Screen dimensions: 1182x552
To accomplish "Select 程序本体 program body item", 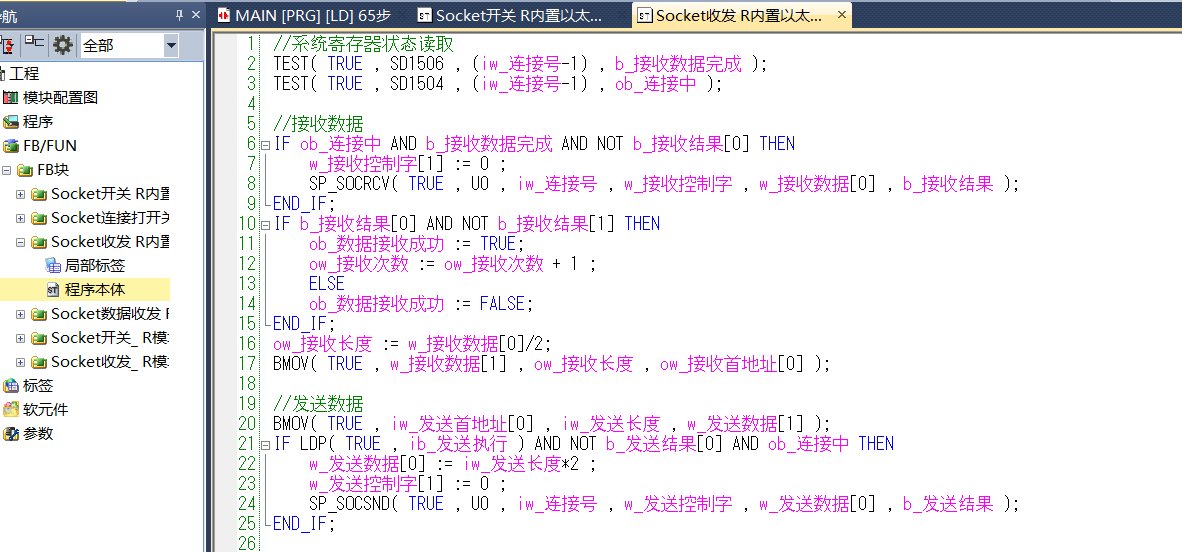I will [94, 290].
